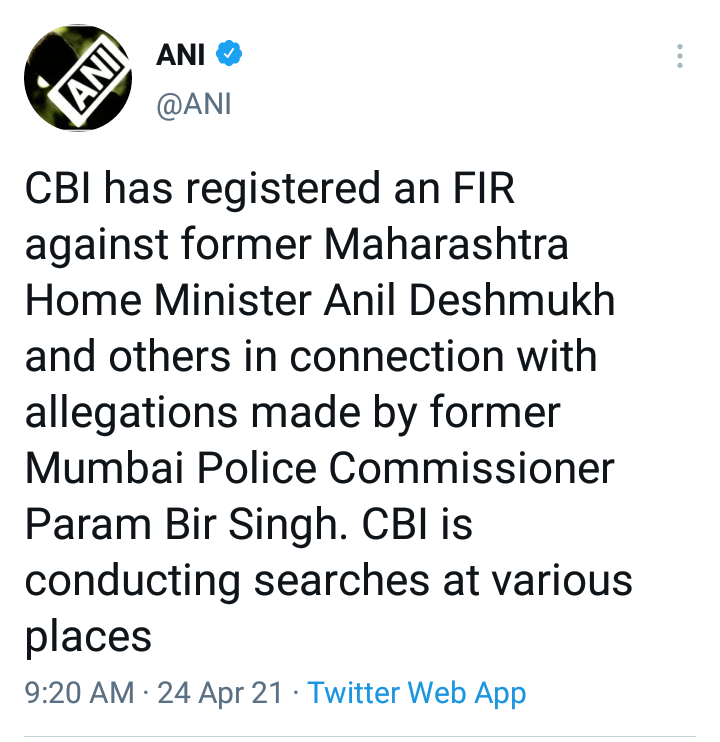Image resolution: width=720 pixels, height=742 pixels.
Task: Click the words conducting searches at various
Action: [328, 581]
